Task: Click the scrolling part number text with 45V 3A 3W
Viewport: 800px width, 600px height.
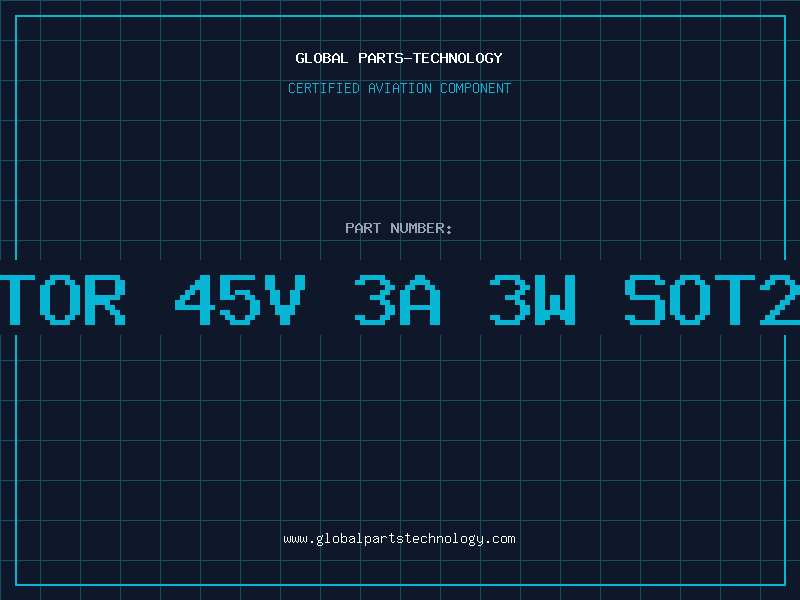Action: tap(400, 299)
